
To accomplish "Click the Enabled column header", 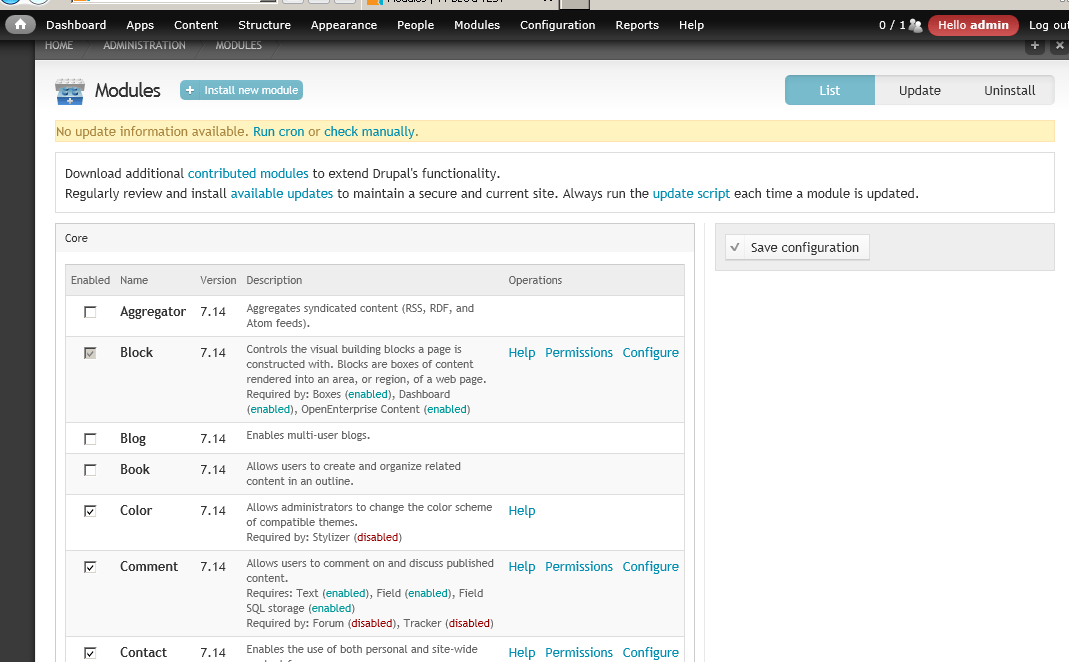I will coord(90,280).
